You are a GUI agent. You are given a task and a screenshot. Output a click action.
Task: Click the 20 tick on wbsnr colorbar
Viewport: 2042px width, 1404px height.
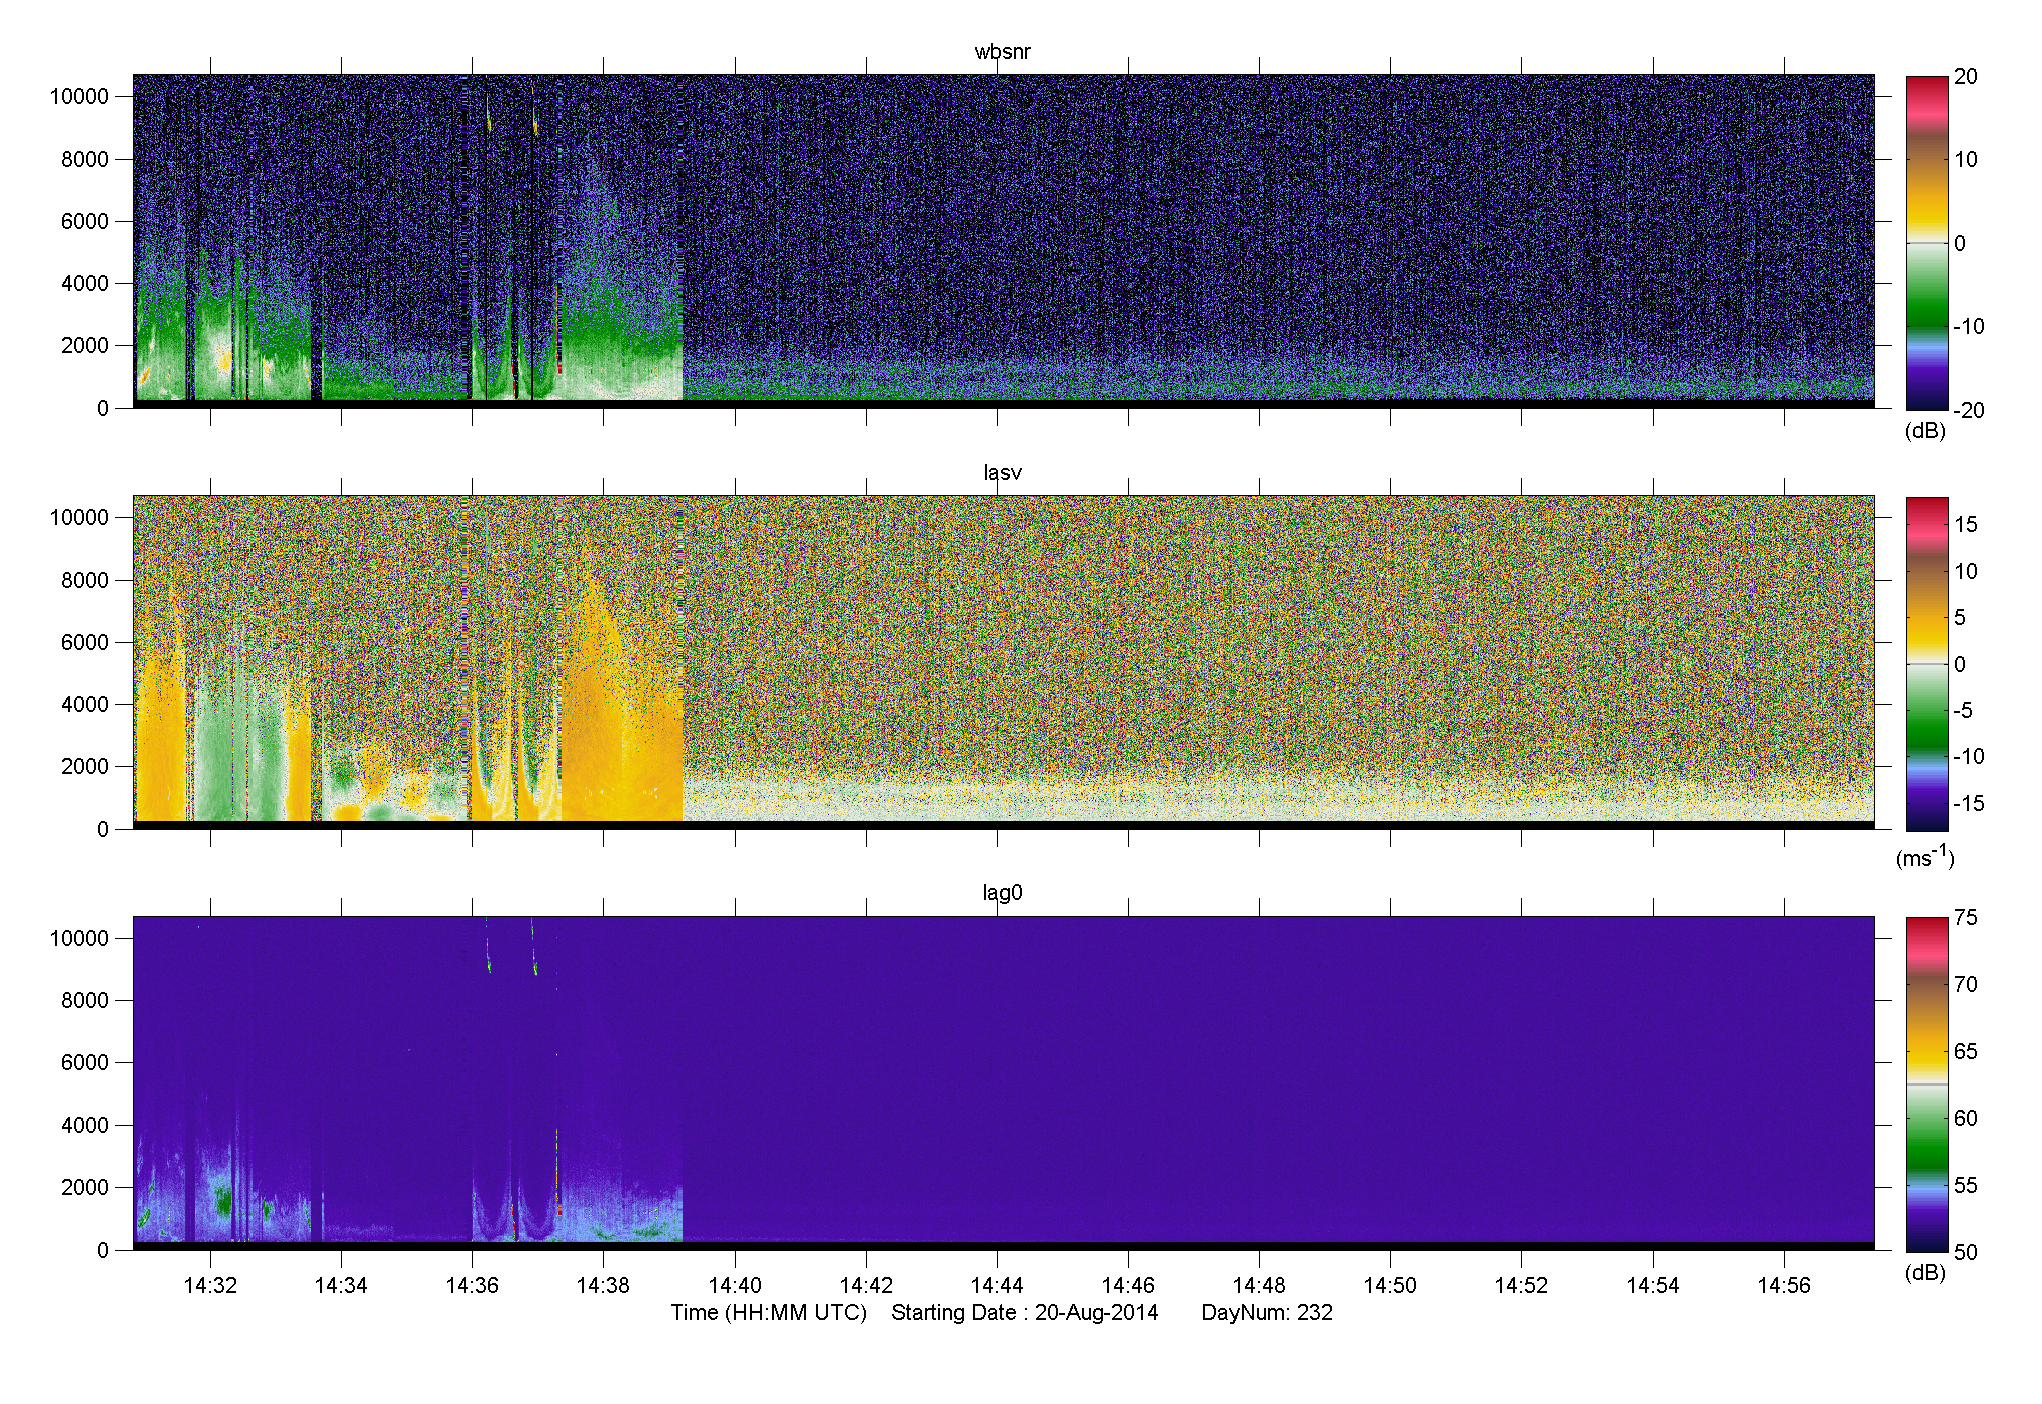1966,77
